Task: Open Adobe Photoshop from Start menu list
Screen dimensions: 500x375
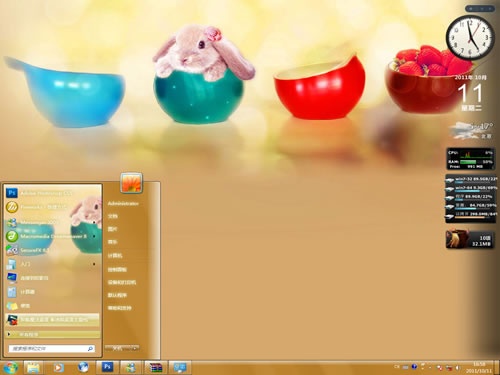Action: [x=53, y=193]
